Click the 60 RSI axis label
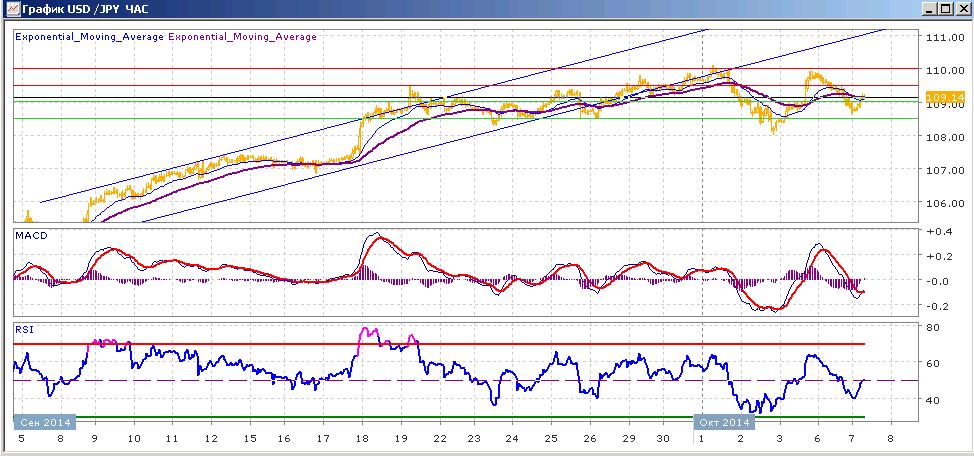The image size is (974, 456). (x=932, y=363)
